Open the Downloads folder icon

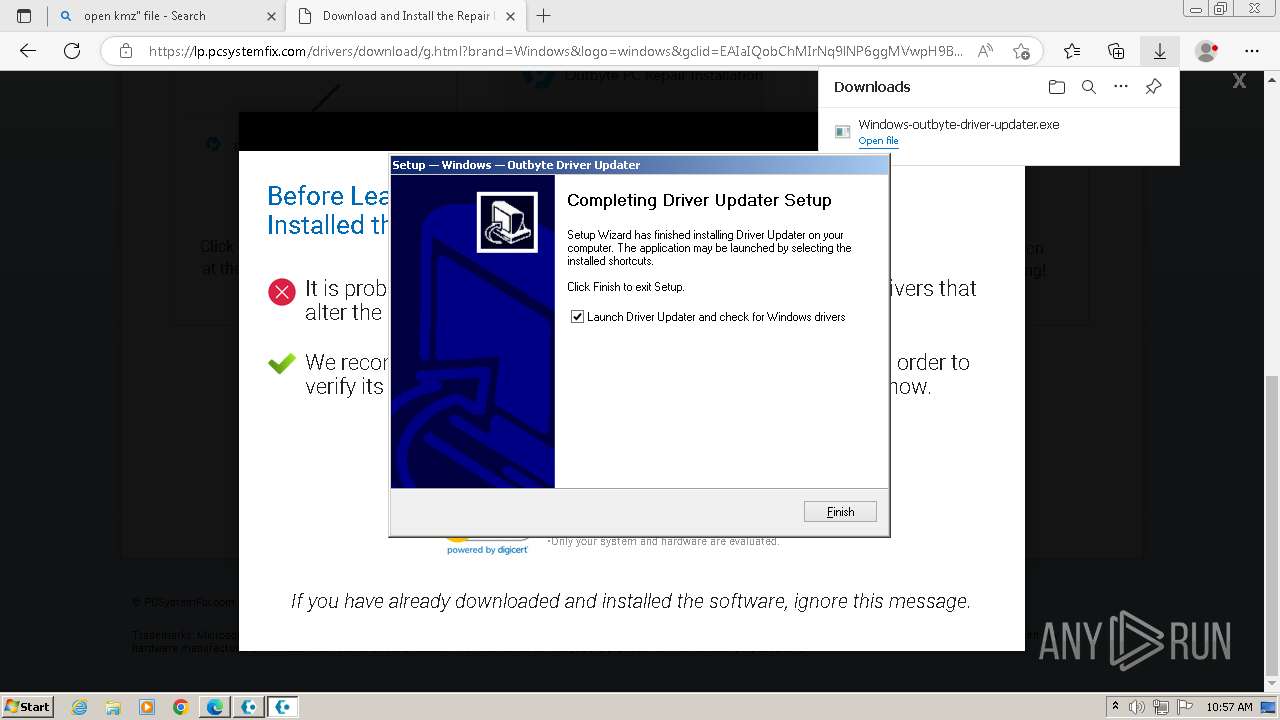click(1057, 87)
